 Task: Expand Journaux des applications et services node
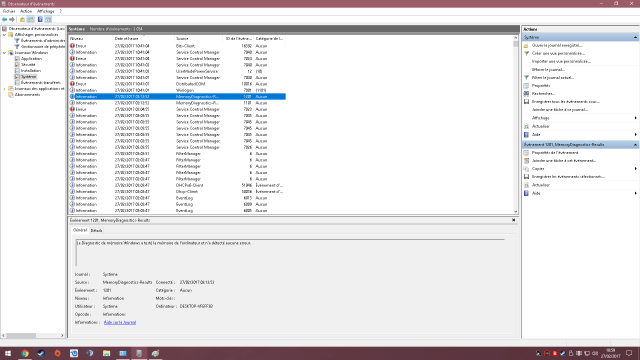click(x=4, y=89)
